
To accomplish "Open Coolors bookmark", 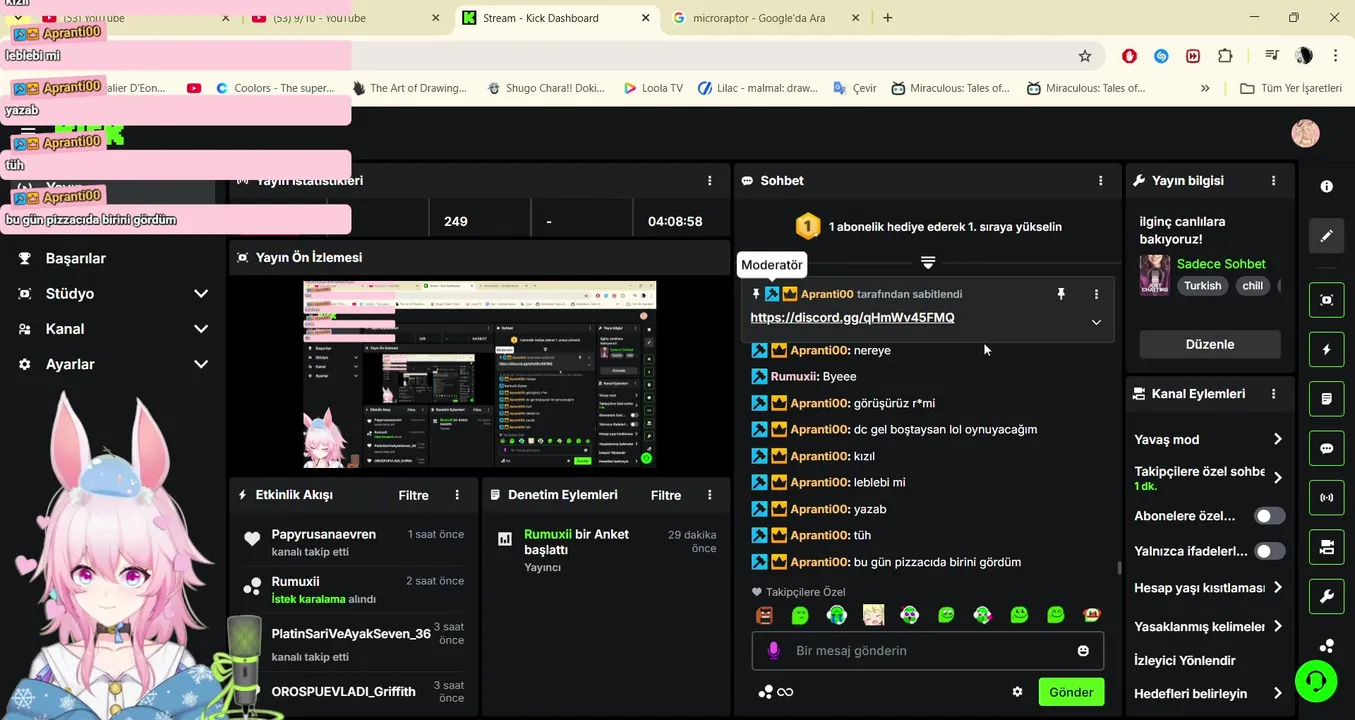I will click(x=275, y=88).
